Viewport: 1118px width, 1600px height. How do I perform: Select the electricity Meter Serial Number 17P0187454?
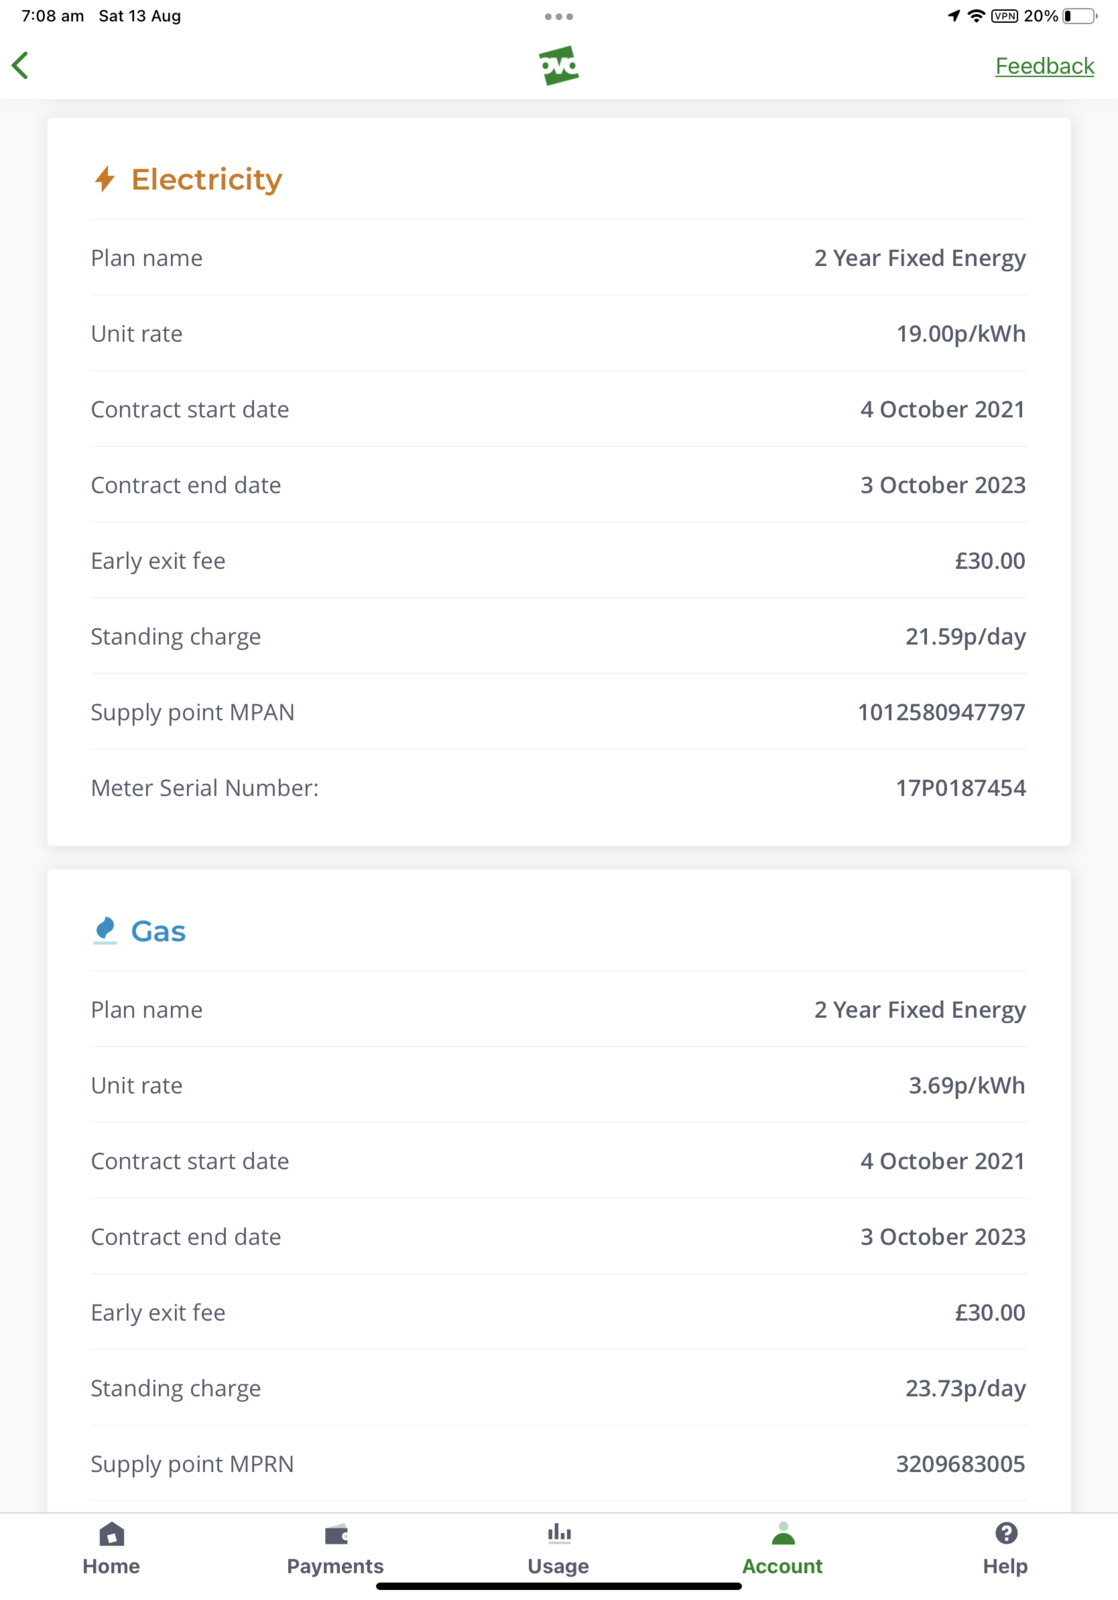[960, 788]
